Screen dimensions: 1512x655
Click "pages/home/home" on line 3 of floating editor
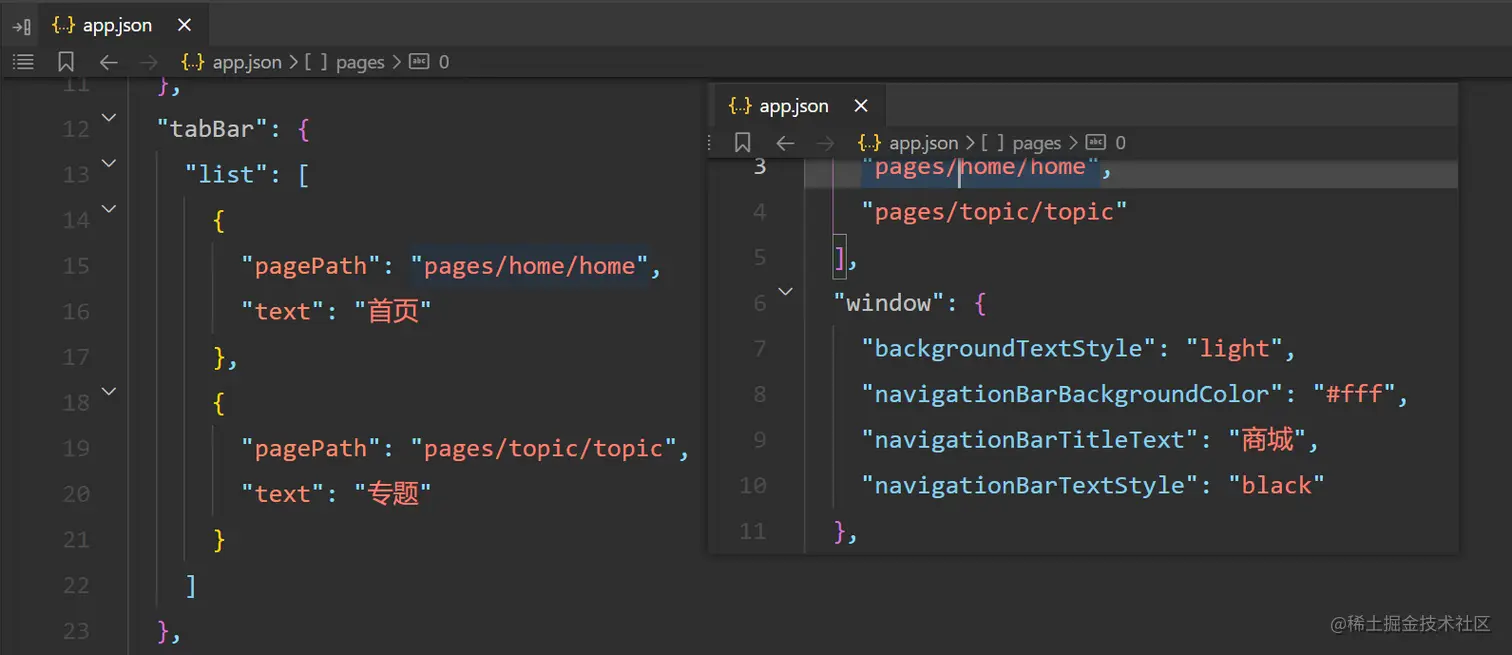click(980, 167)
